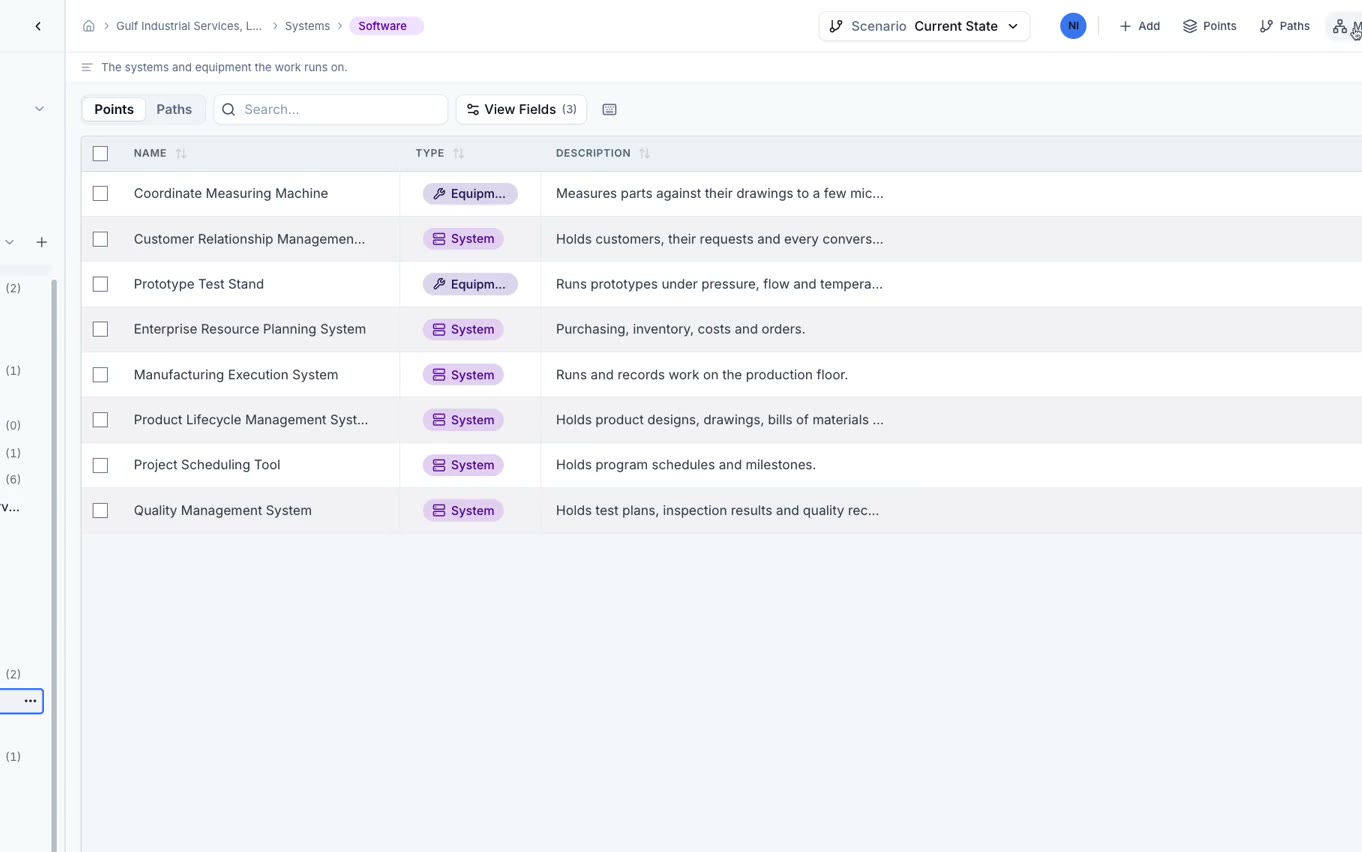Sort by the TYPE column arrows

(459, 153)
